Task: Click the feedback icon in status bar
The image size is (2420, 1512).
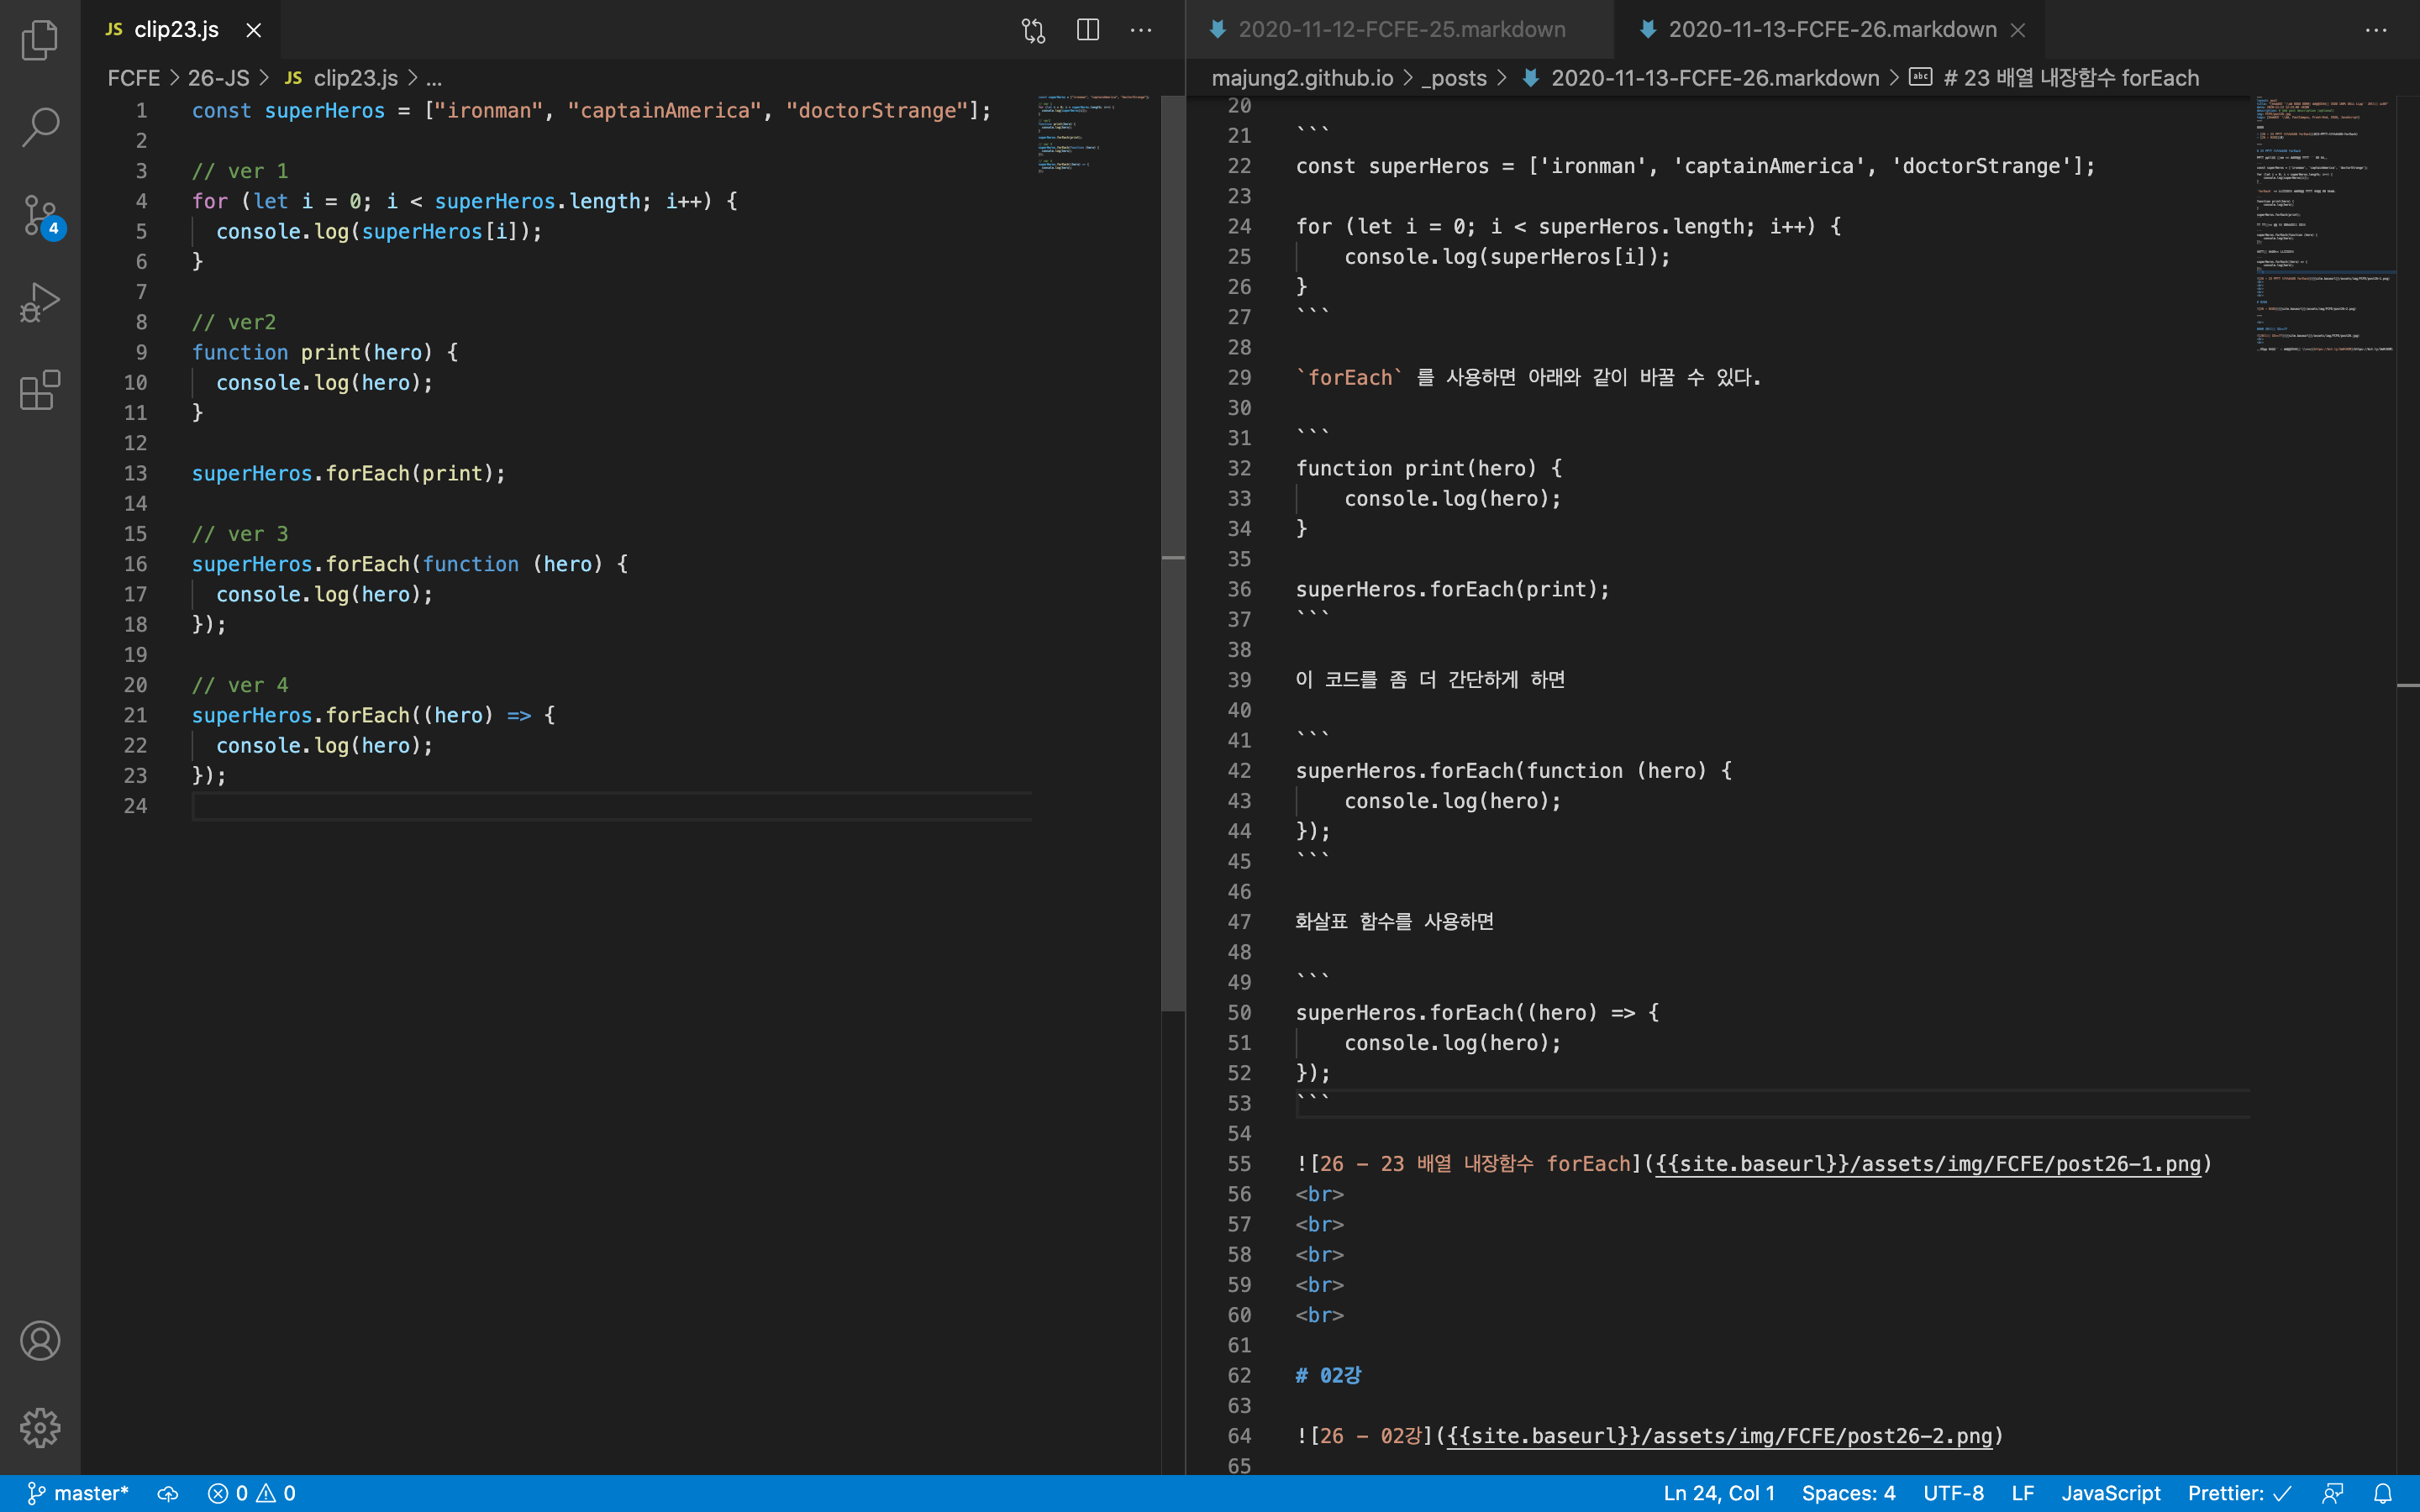Action: (2333, 1493)
